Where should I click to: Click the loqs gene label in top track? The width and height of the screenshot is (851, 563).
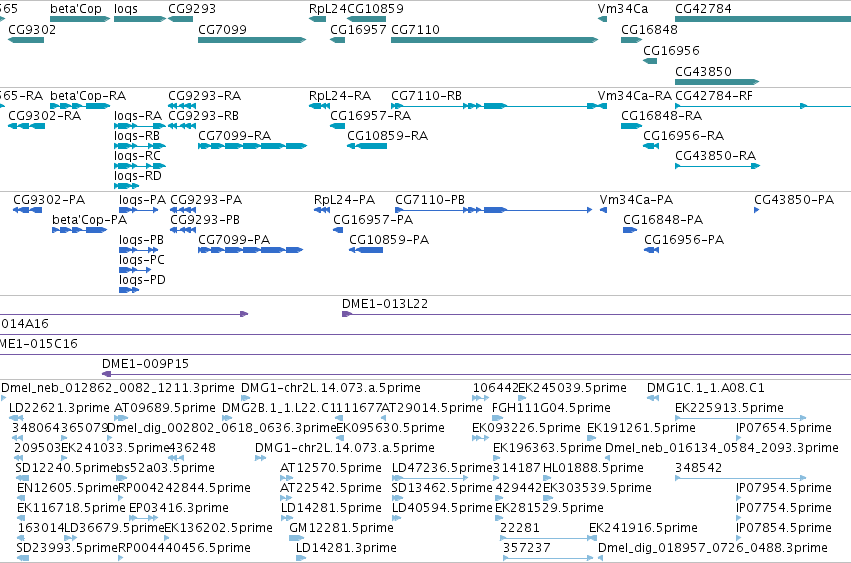[126, 9]
